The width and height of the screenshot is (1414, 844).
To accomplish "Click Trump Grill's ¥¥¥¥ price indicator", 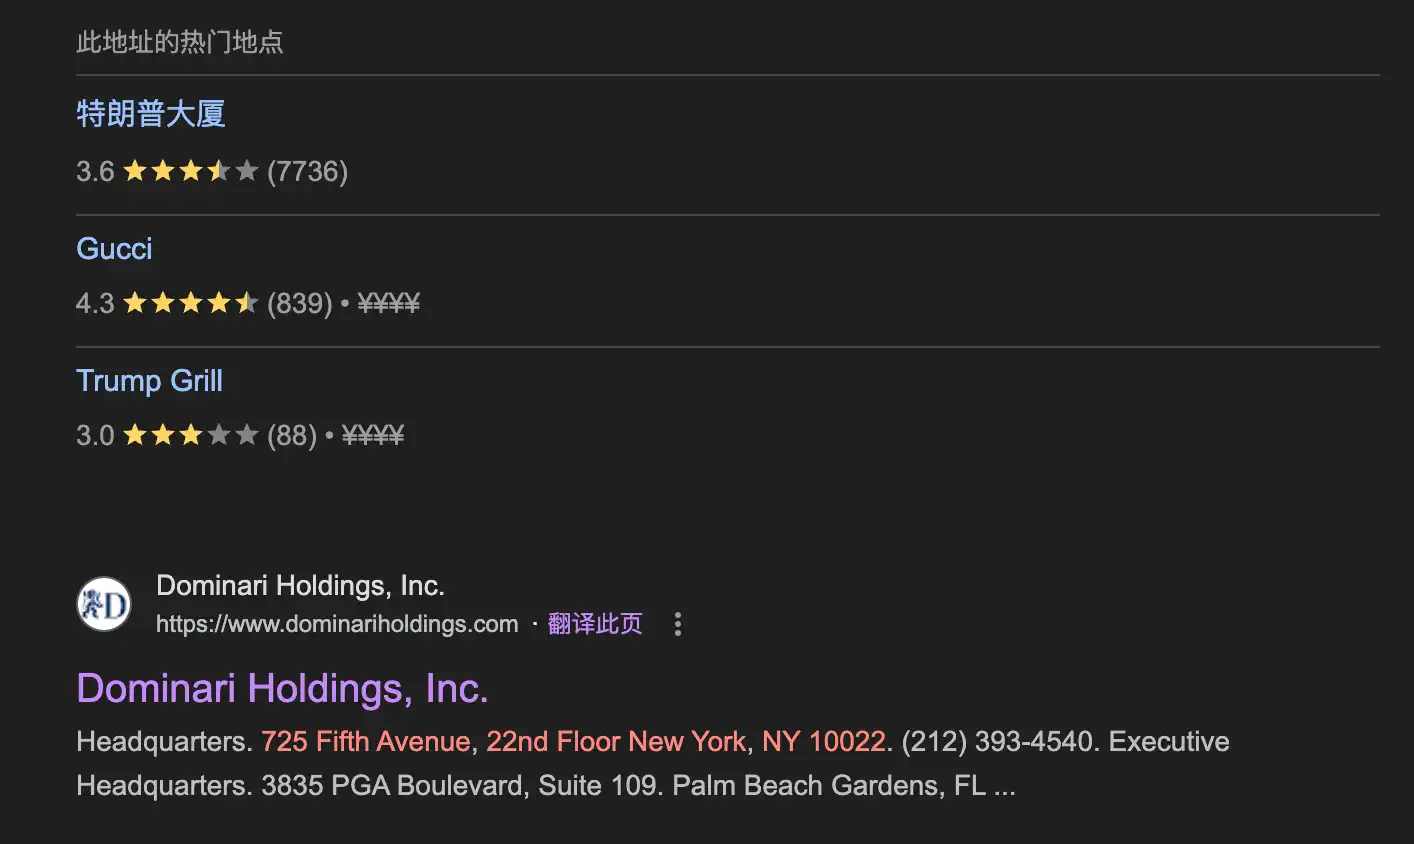I will tap(373, 435).
